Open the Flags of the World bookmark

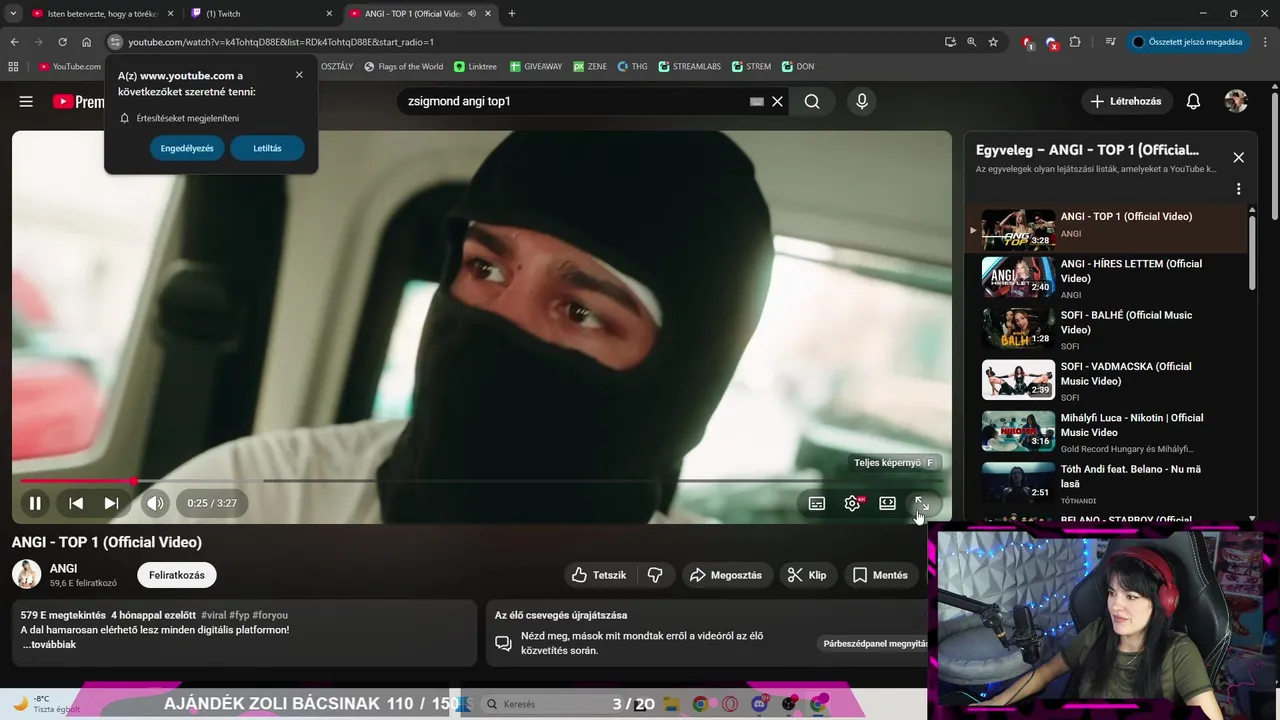[404, 66]
